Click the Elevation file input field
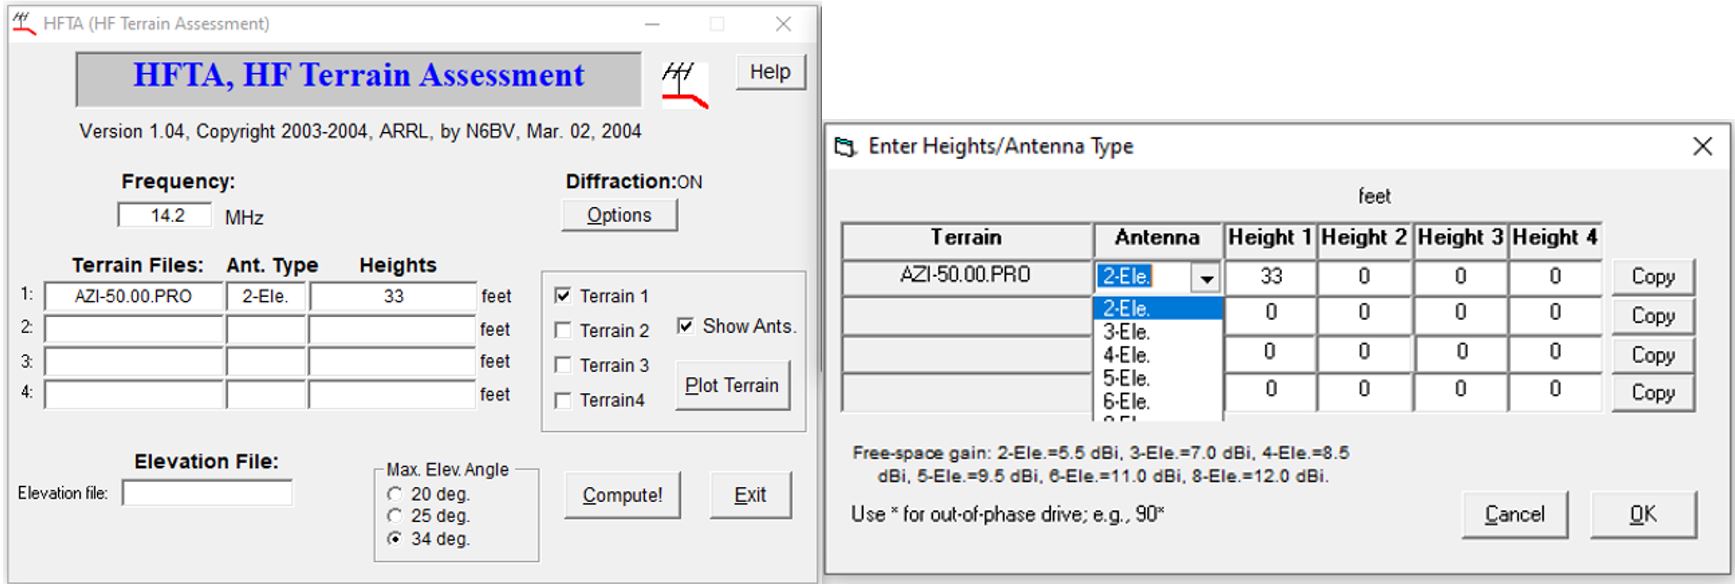 click(x=208, y=493)
